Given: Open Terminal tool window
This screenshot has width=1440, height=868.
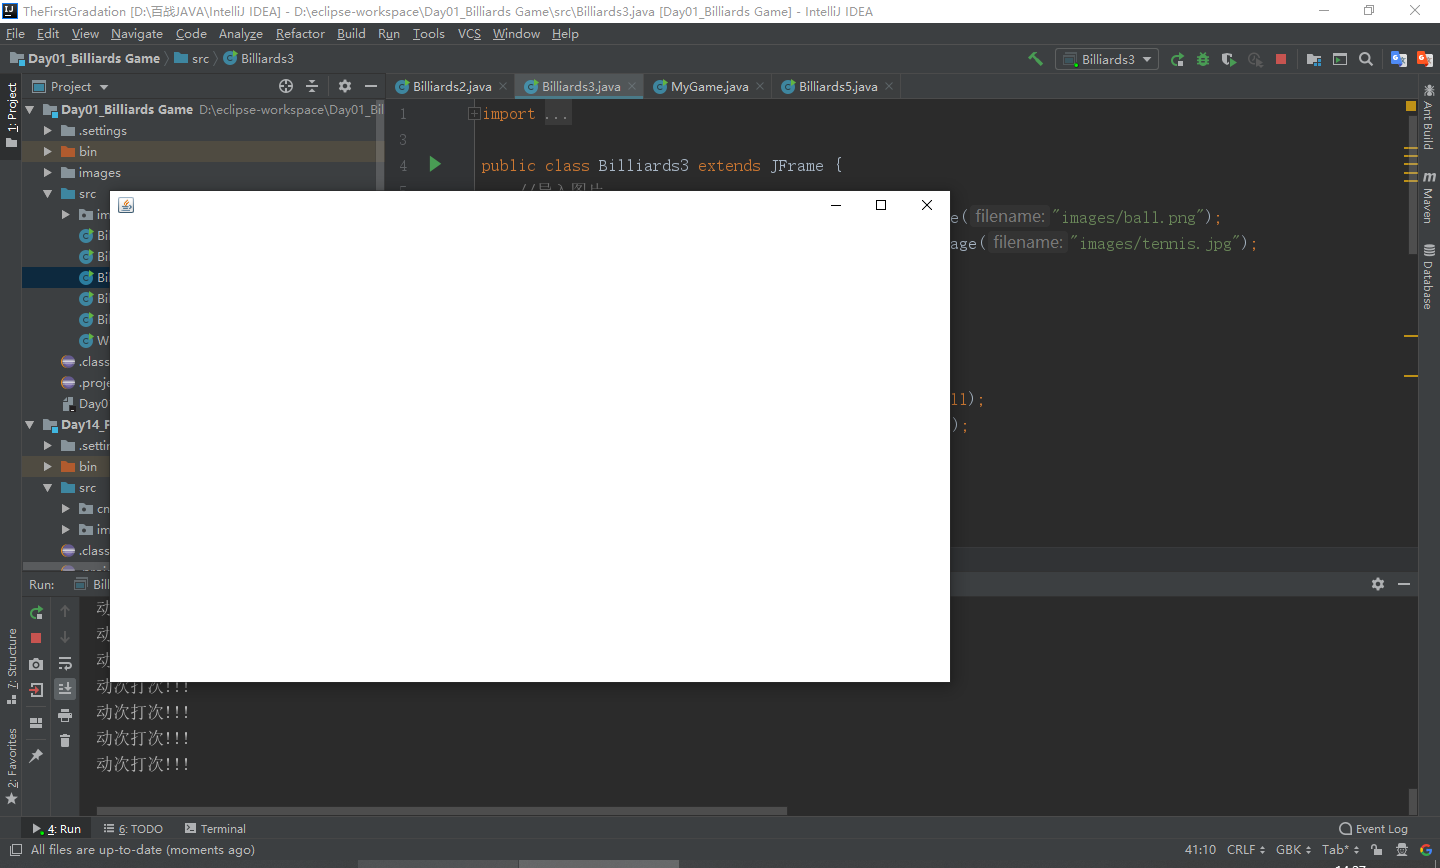Looking at the screenshot, I should pos(215,829).
